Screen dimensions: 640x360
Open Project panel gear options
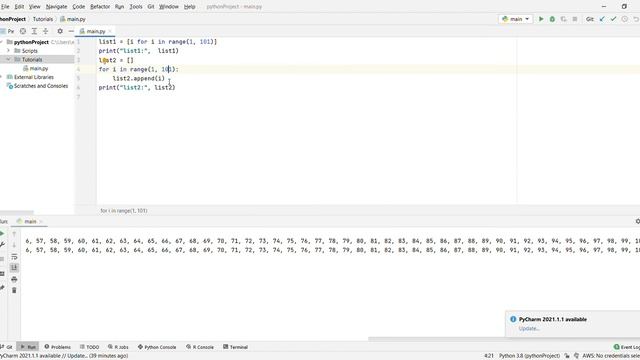coord(60,31)
